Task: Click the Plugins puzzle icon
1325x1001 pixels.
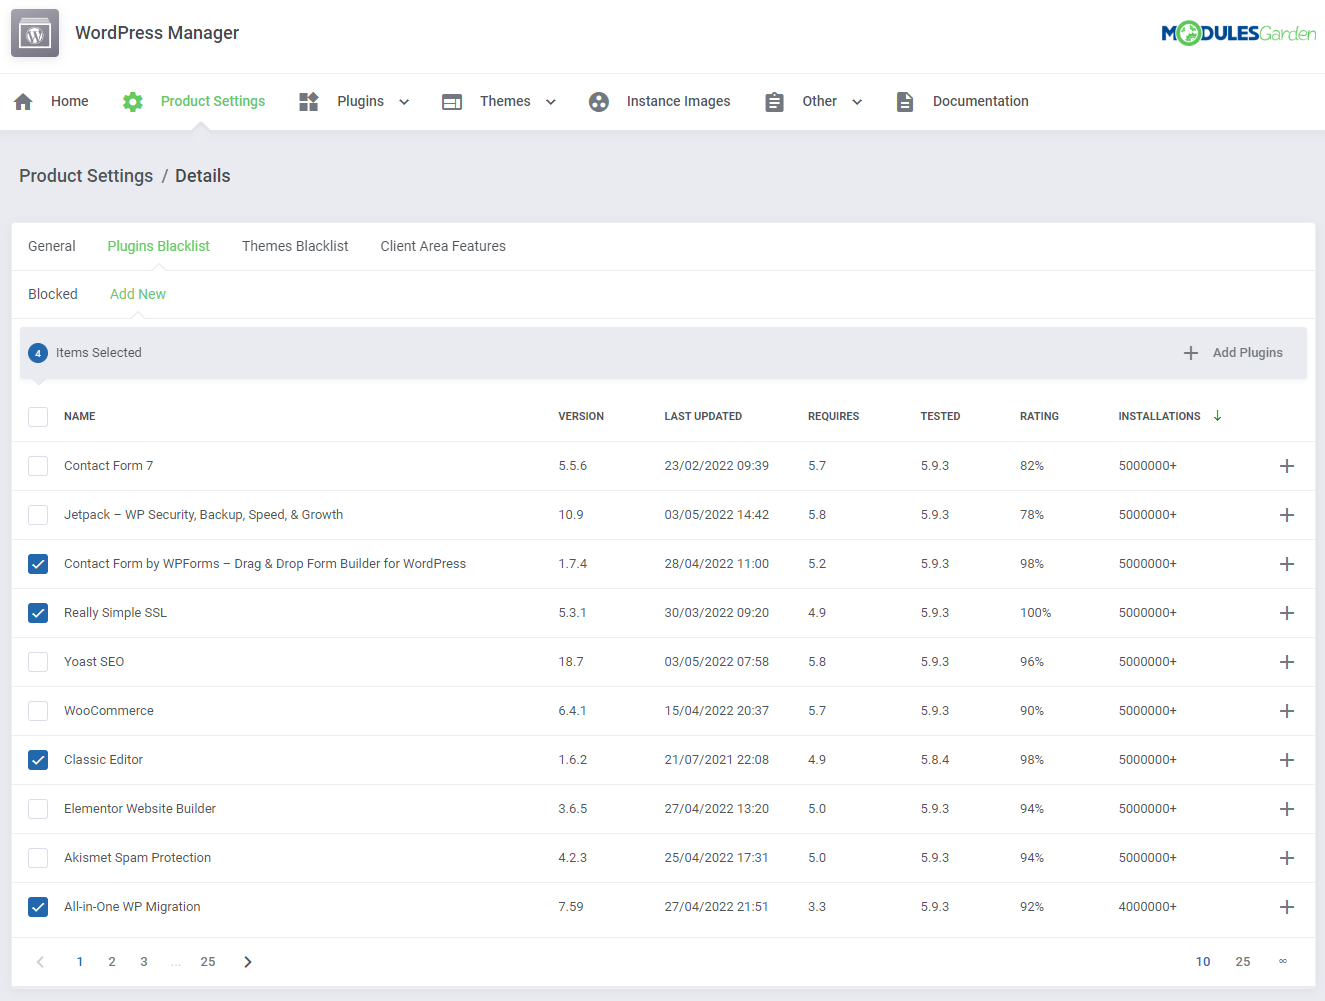Action: coord(309,101)
